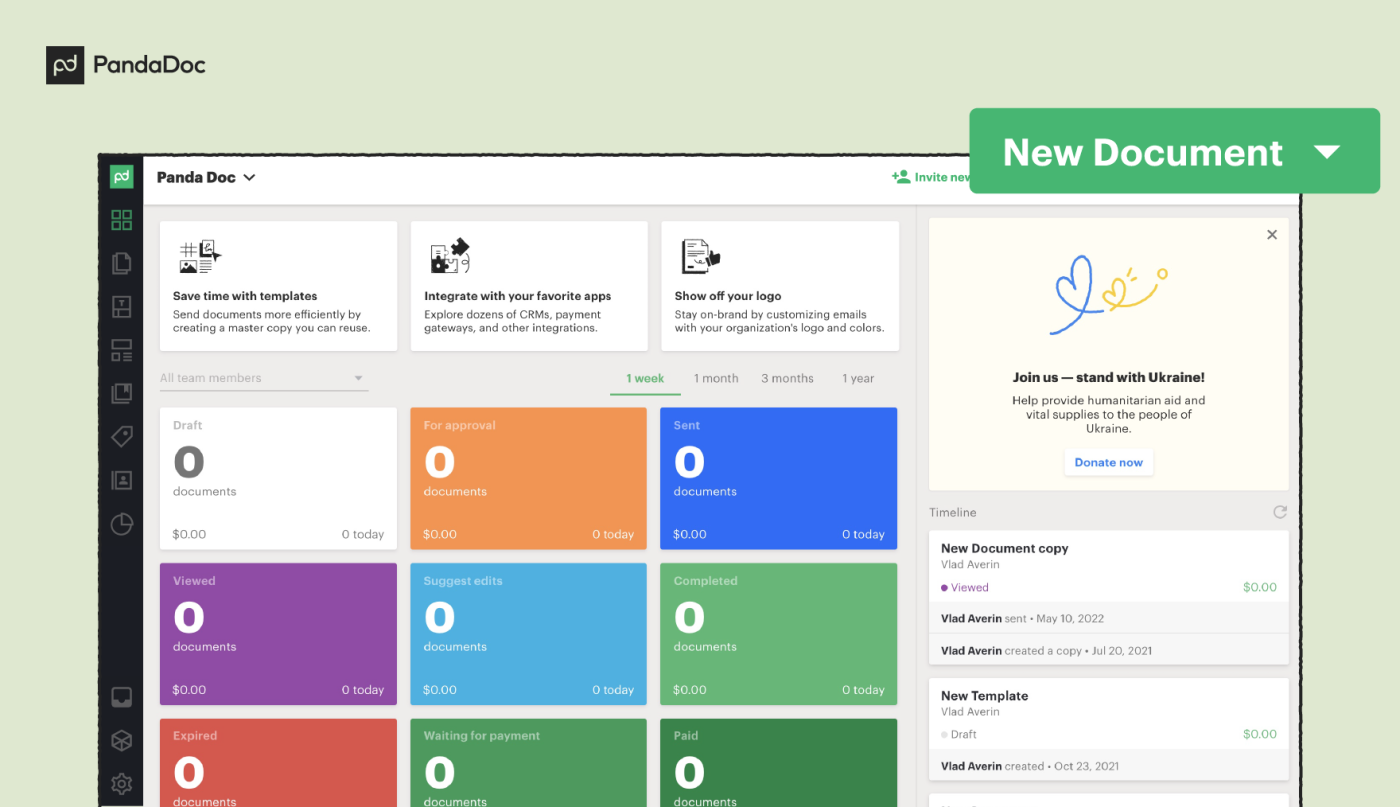
Task: Open Integrate with your favorite apps card
Action: [529, 286]
